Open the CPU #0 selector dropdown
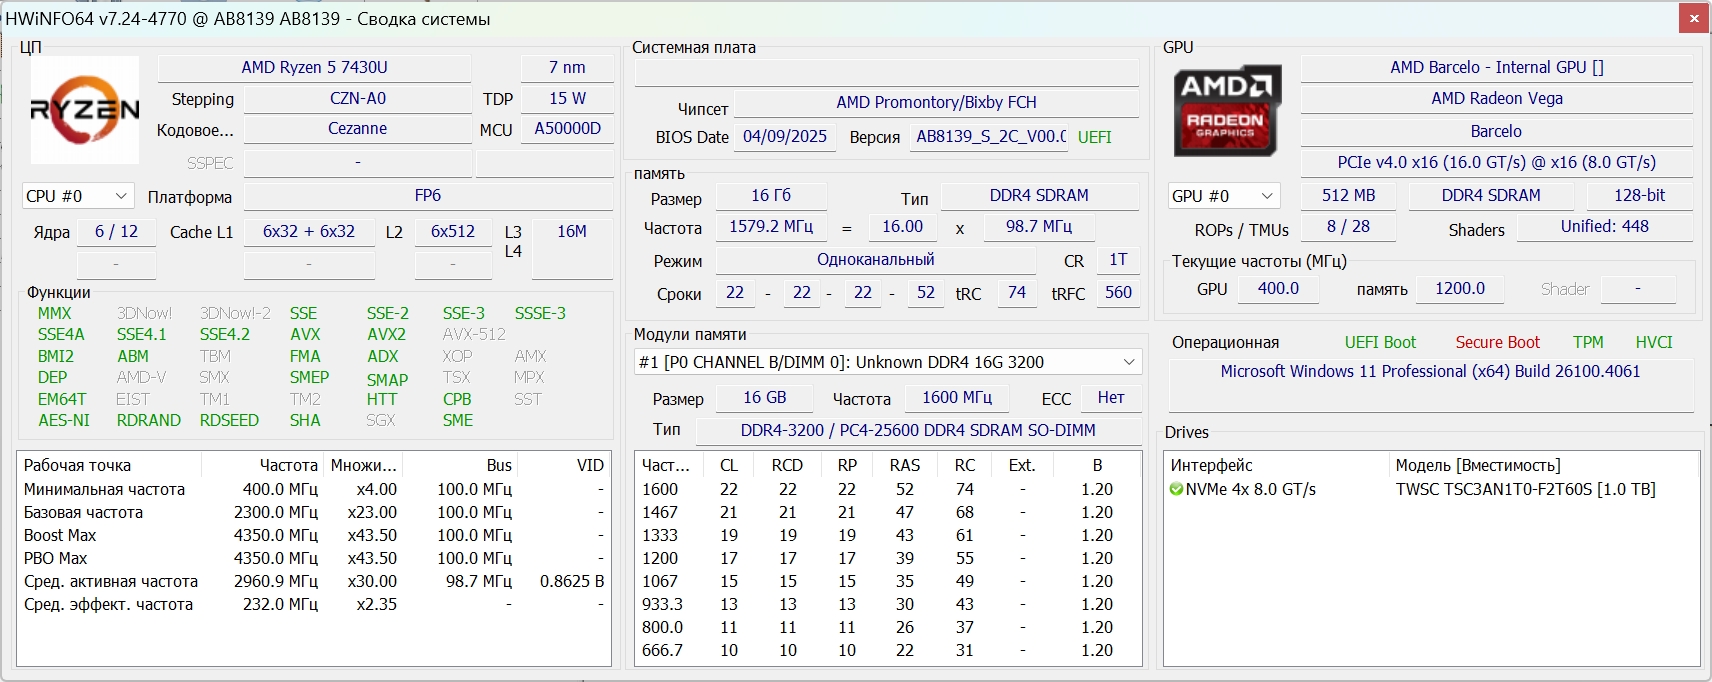 click(78, 196)
